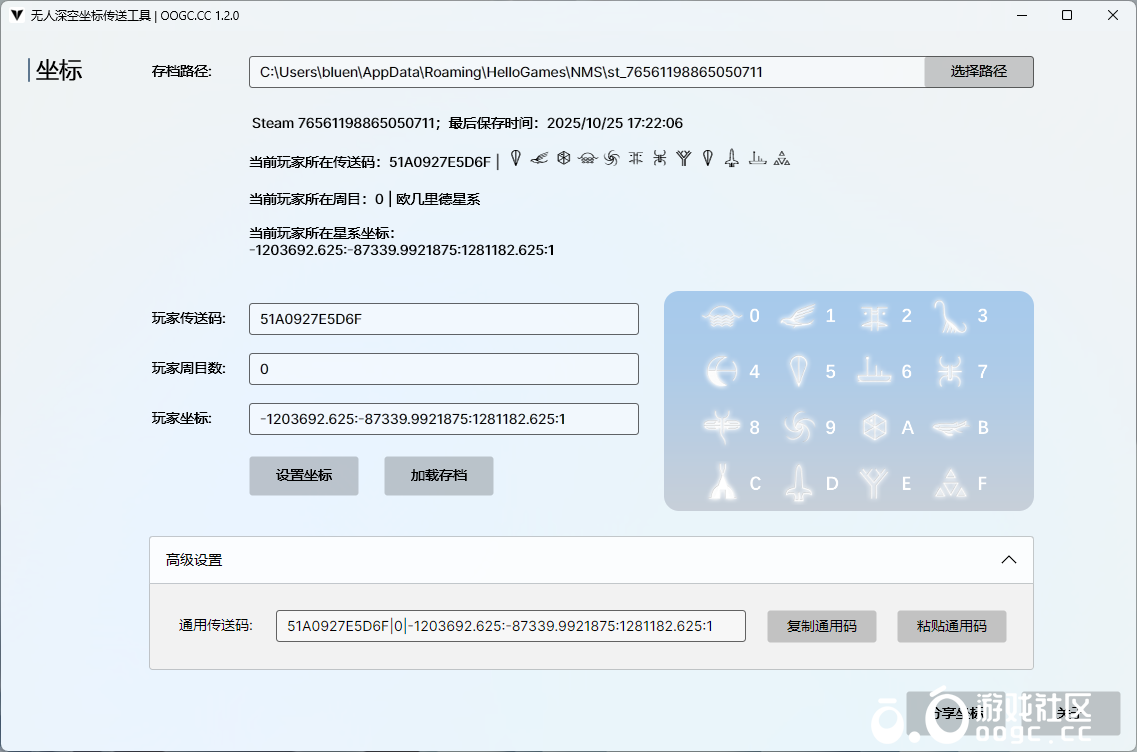Select the Rocket glyph labeled D
The image size is (1137, 752).
797,483
